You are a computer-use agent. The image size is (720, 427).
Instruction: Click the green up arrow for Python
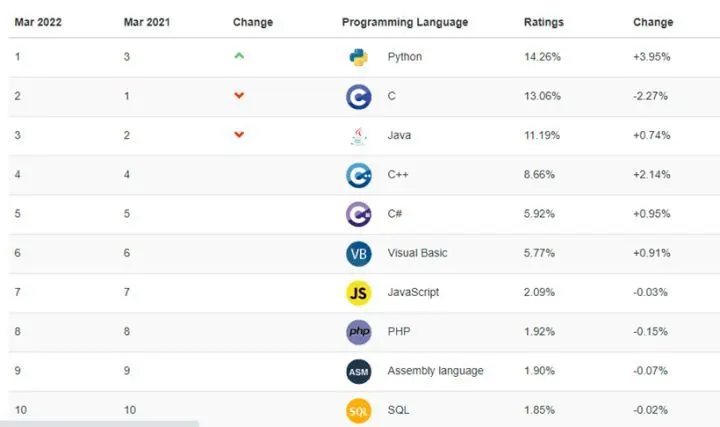point(238,56)
